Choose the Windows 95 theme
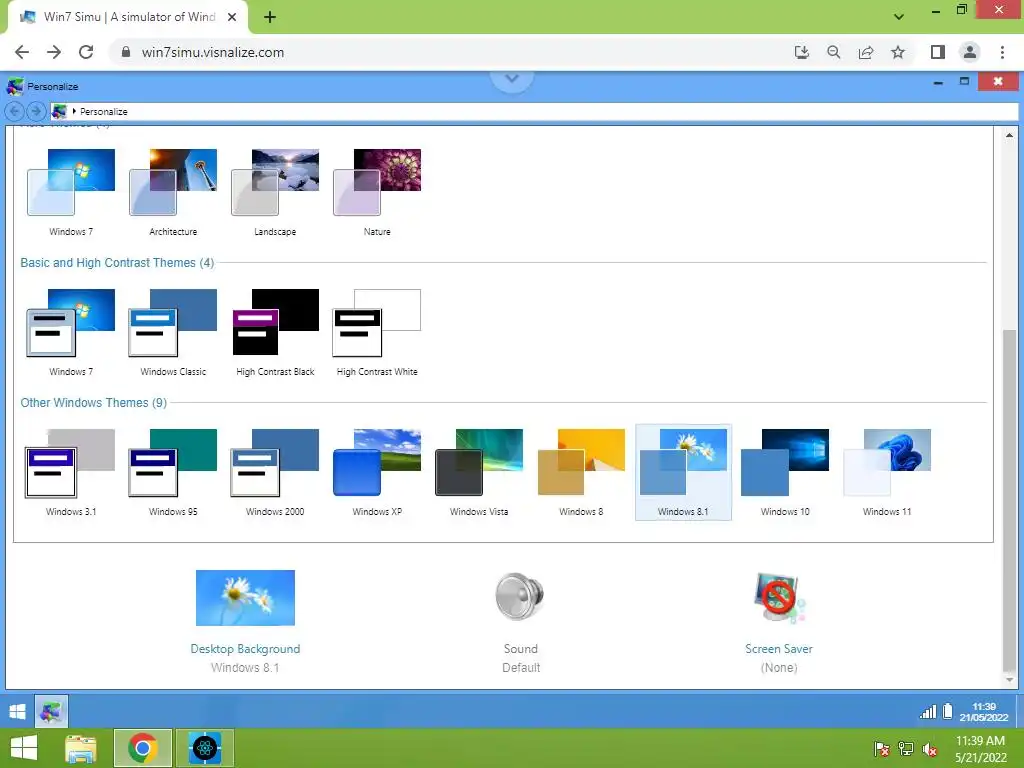 173,472
